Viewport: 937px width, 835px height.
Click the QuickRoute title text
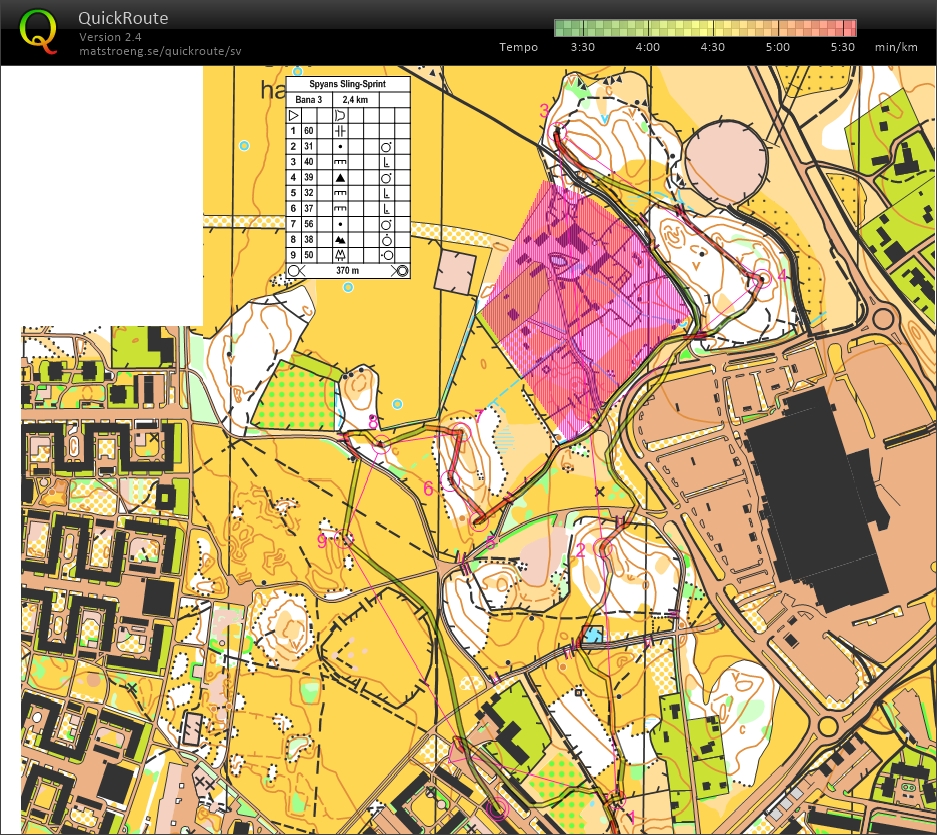click(123, 18)
